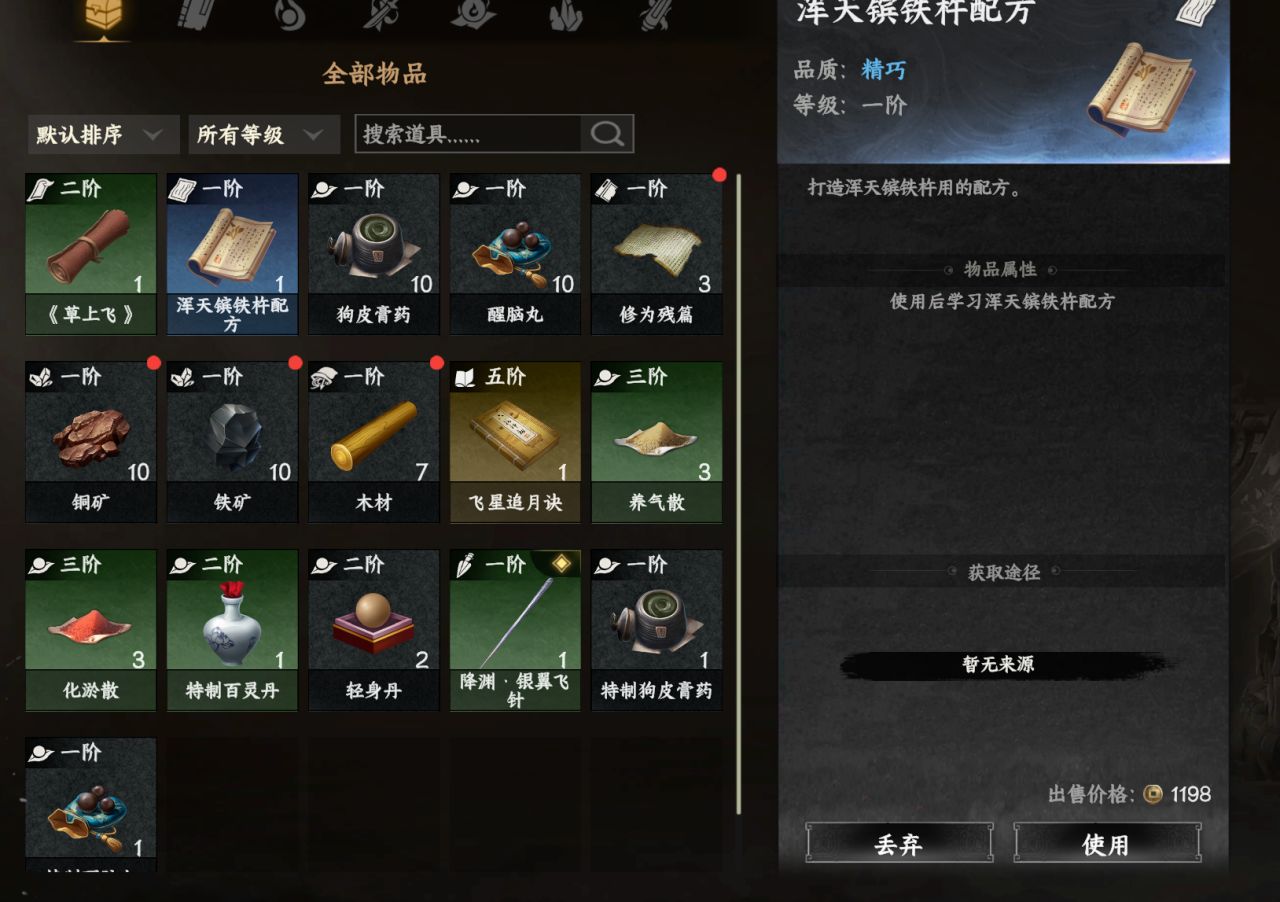This screenshot has height=902, width=1280.
Task: Click the 飞星追月诀 manual book
Action: coord(515,442)
